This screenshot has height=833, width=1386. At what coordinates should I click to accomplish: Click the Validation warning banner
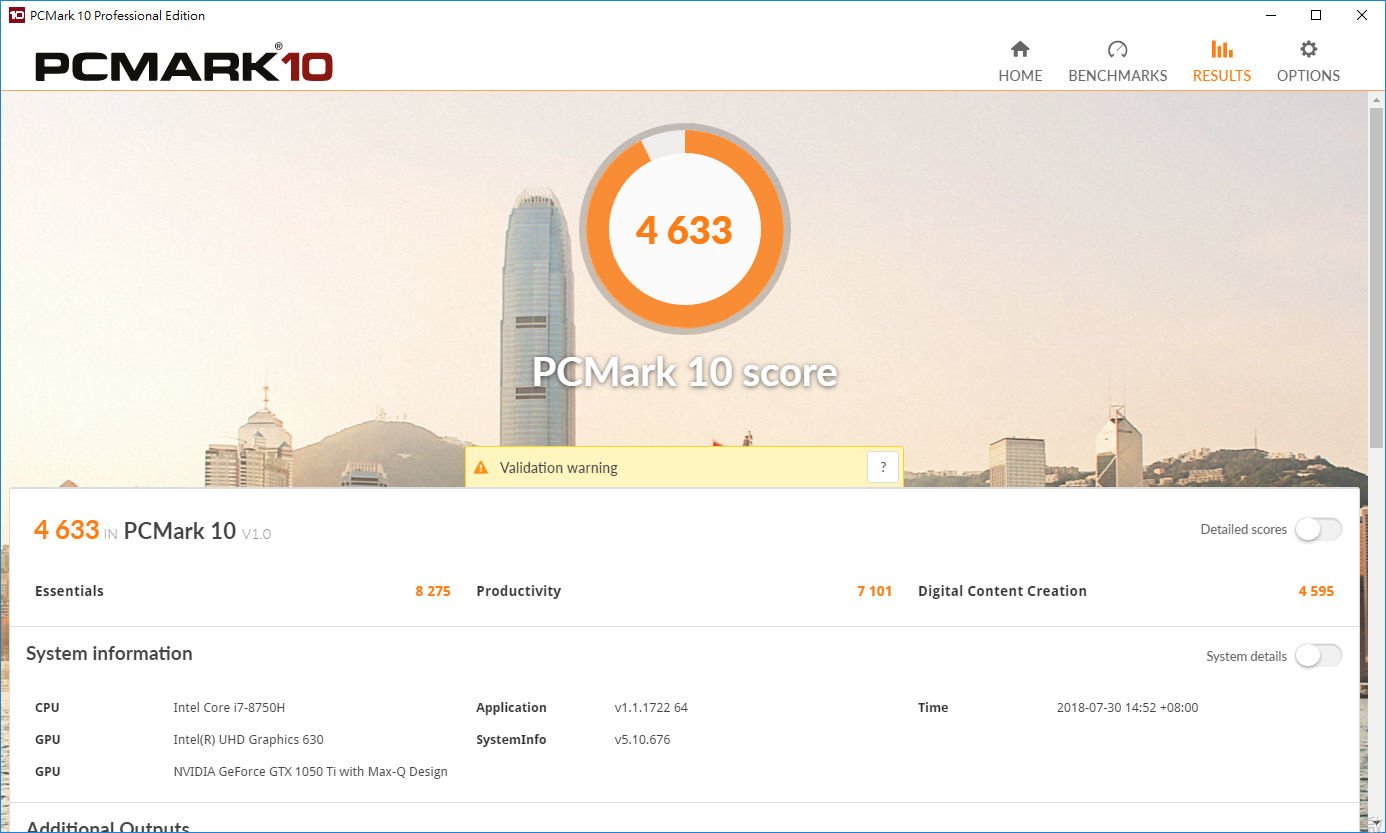point(684,467)
